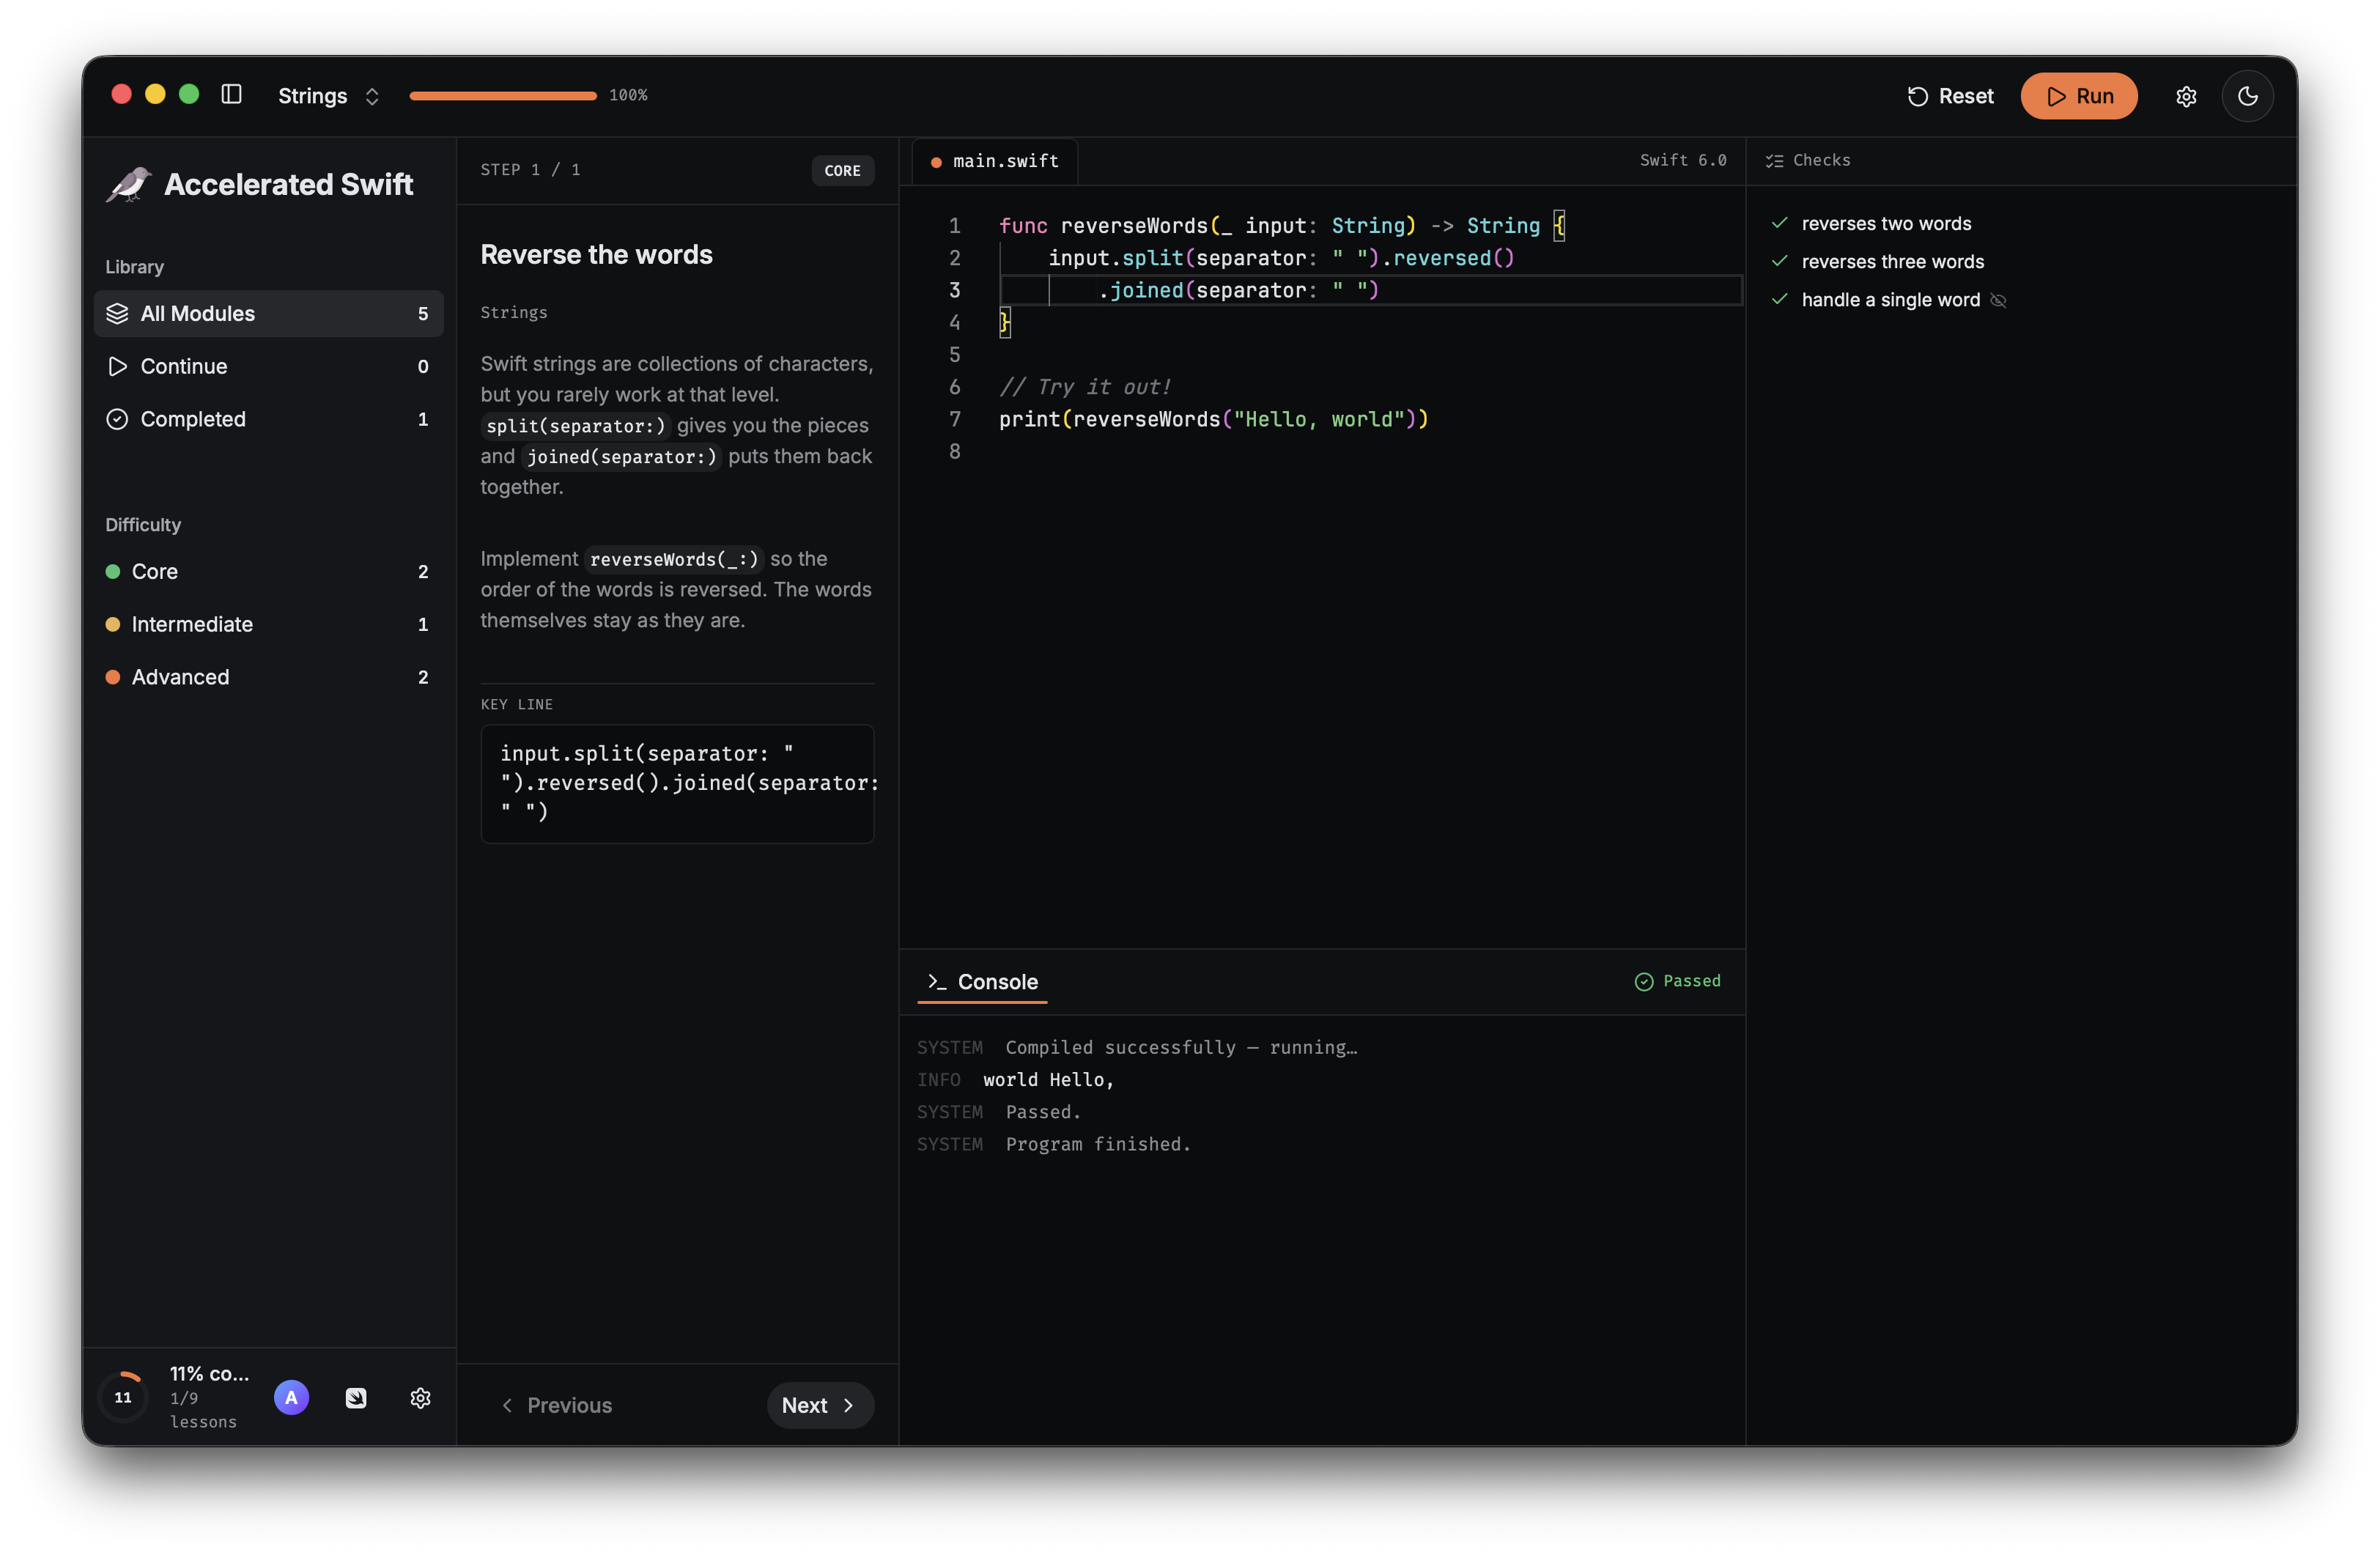Filter by Core difficulty
The width and height of the screenshot is (2380, 1555).
point(268,571)
